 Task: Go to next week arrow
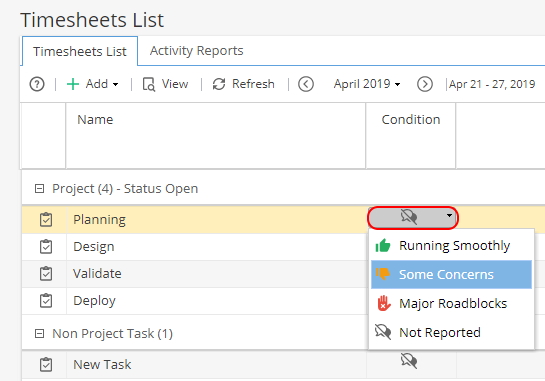pyautogui.click(x=425, y=84)
